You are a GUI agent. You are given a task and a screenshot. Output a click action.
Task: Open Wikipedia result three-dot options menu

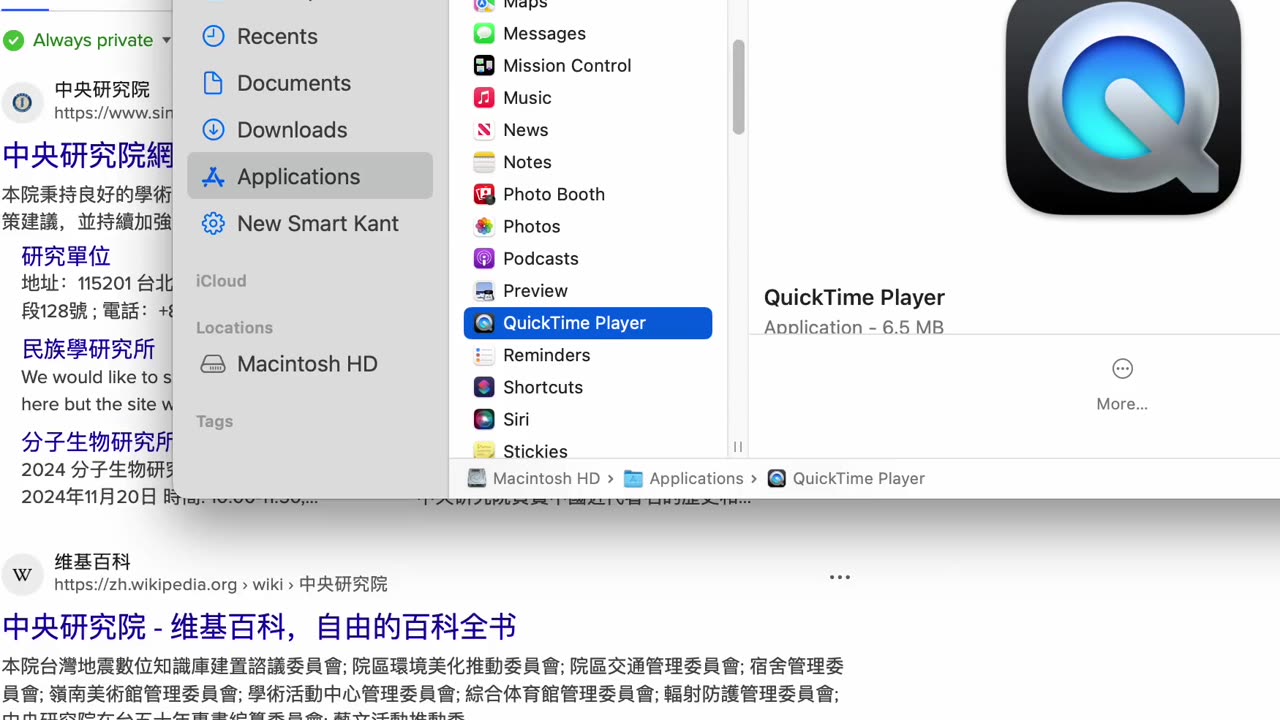click(x=840, y=577)
